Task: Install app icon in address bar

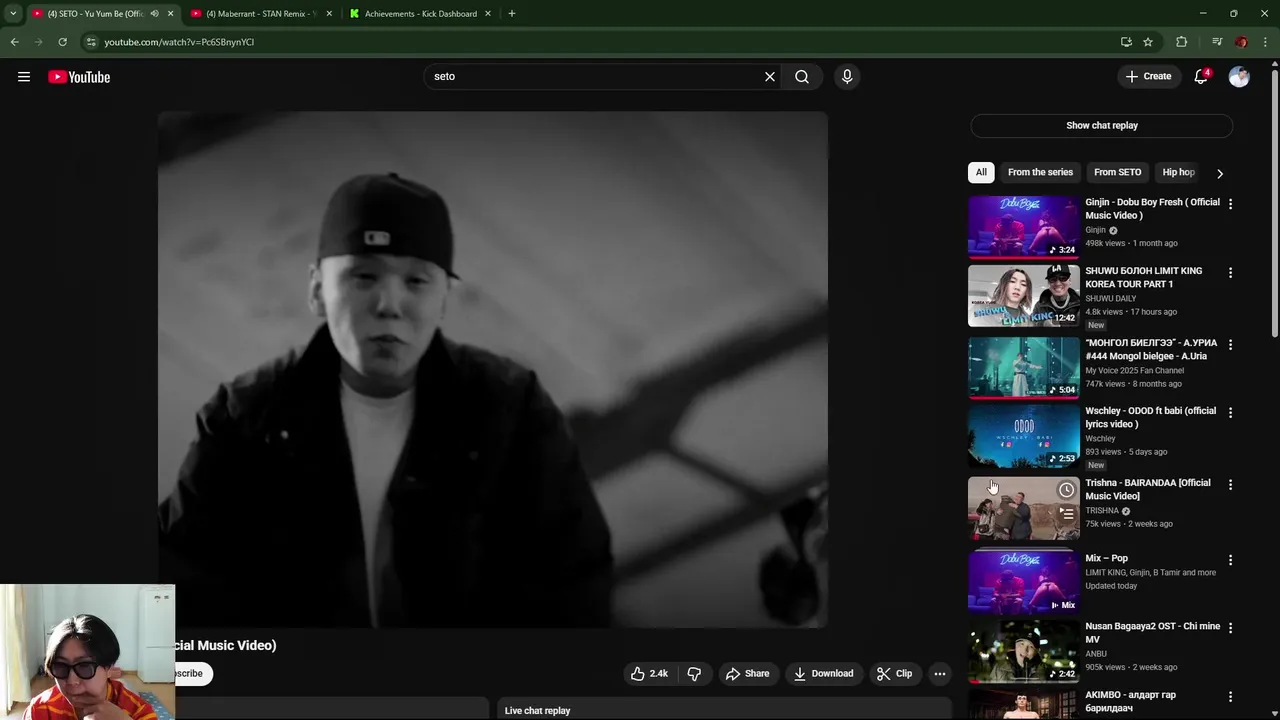Action: (1126, 42)
